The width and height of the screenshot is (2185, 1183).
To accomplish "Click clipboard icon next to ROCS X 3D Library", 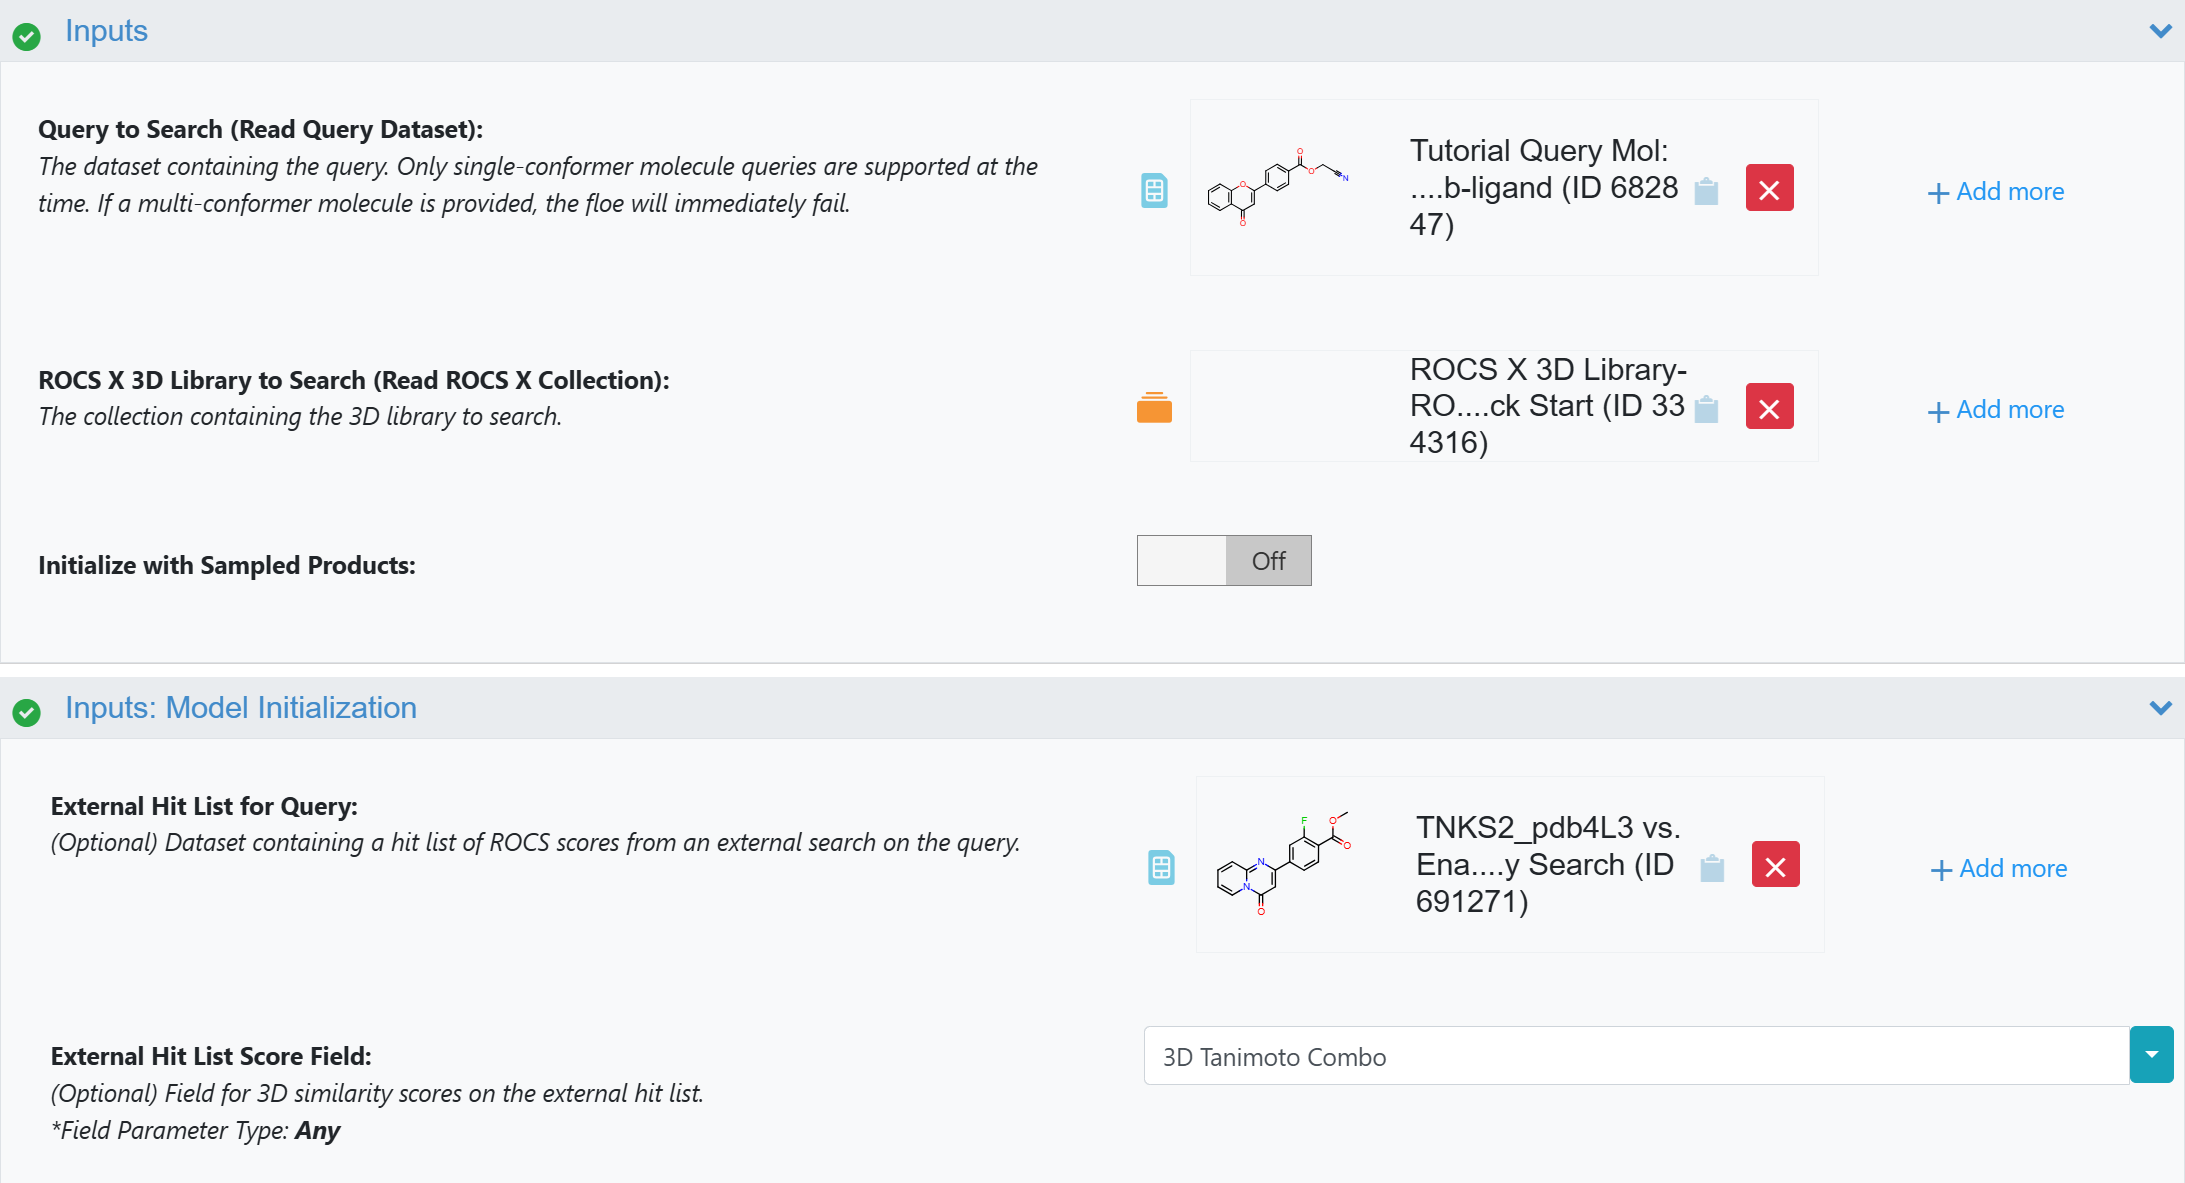I will 1706,409.
